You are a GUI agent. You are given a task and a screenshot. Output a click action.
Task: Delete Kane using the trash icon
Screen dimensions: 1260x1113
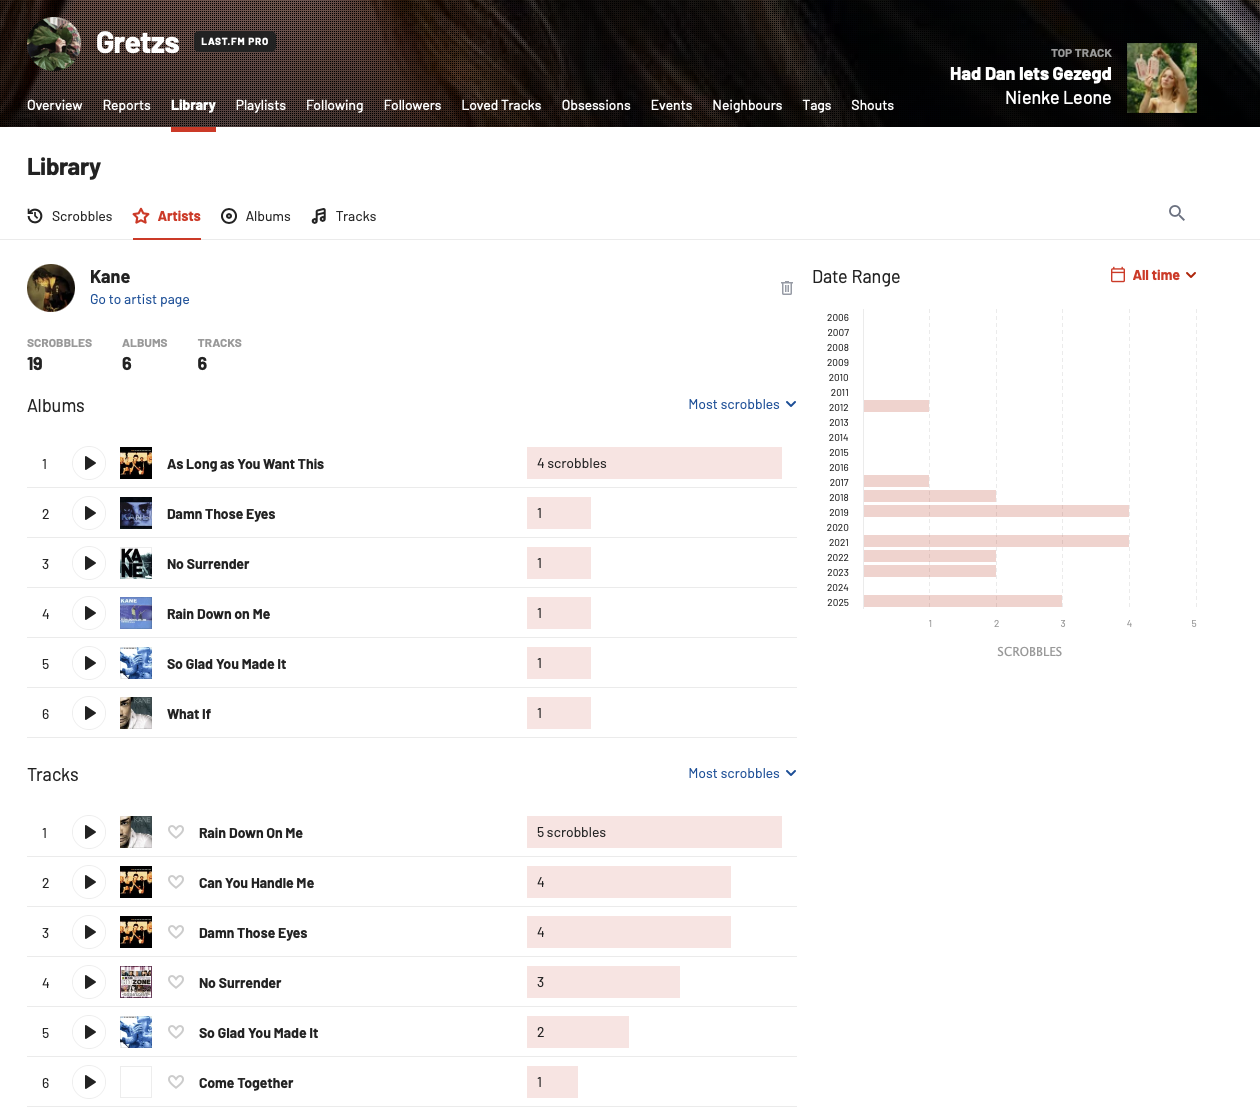pos(787,288)
